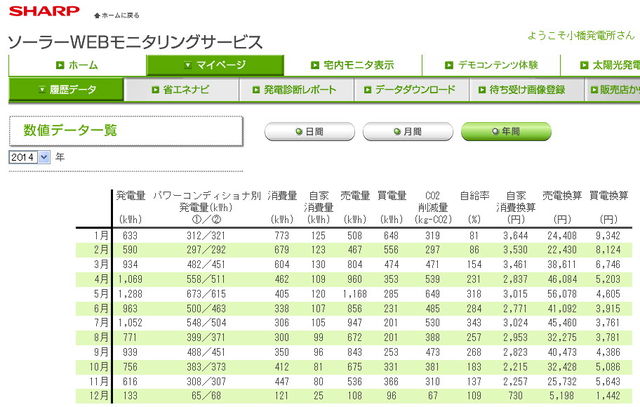Click the arrow icon on デモコンテンツ体験 tab
The height and width of the screenshot is (407, 640).
coord(449,65)
